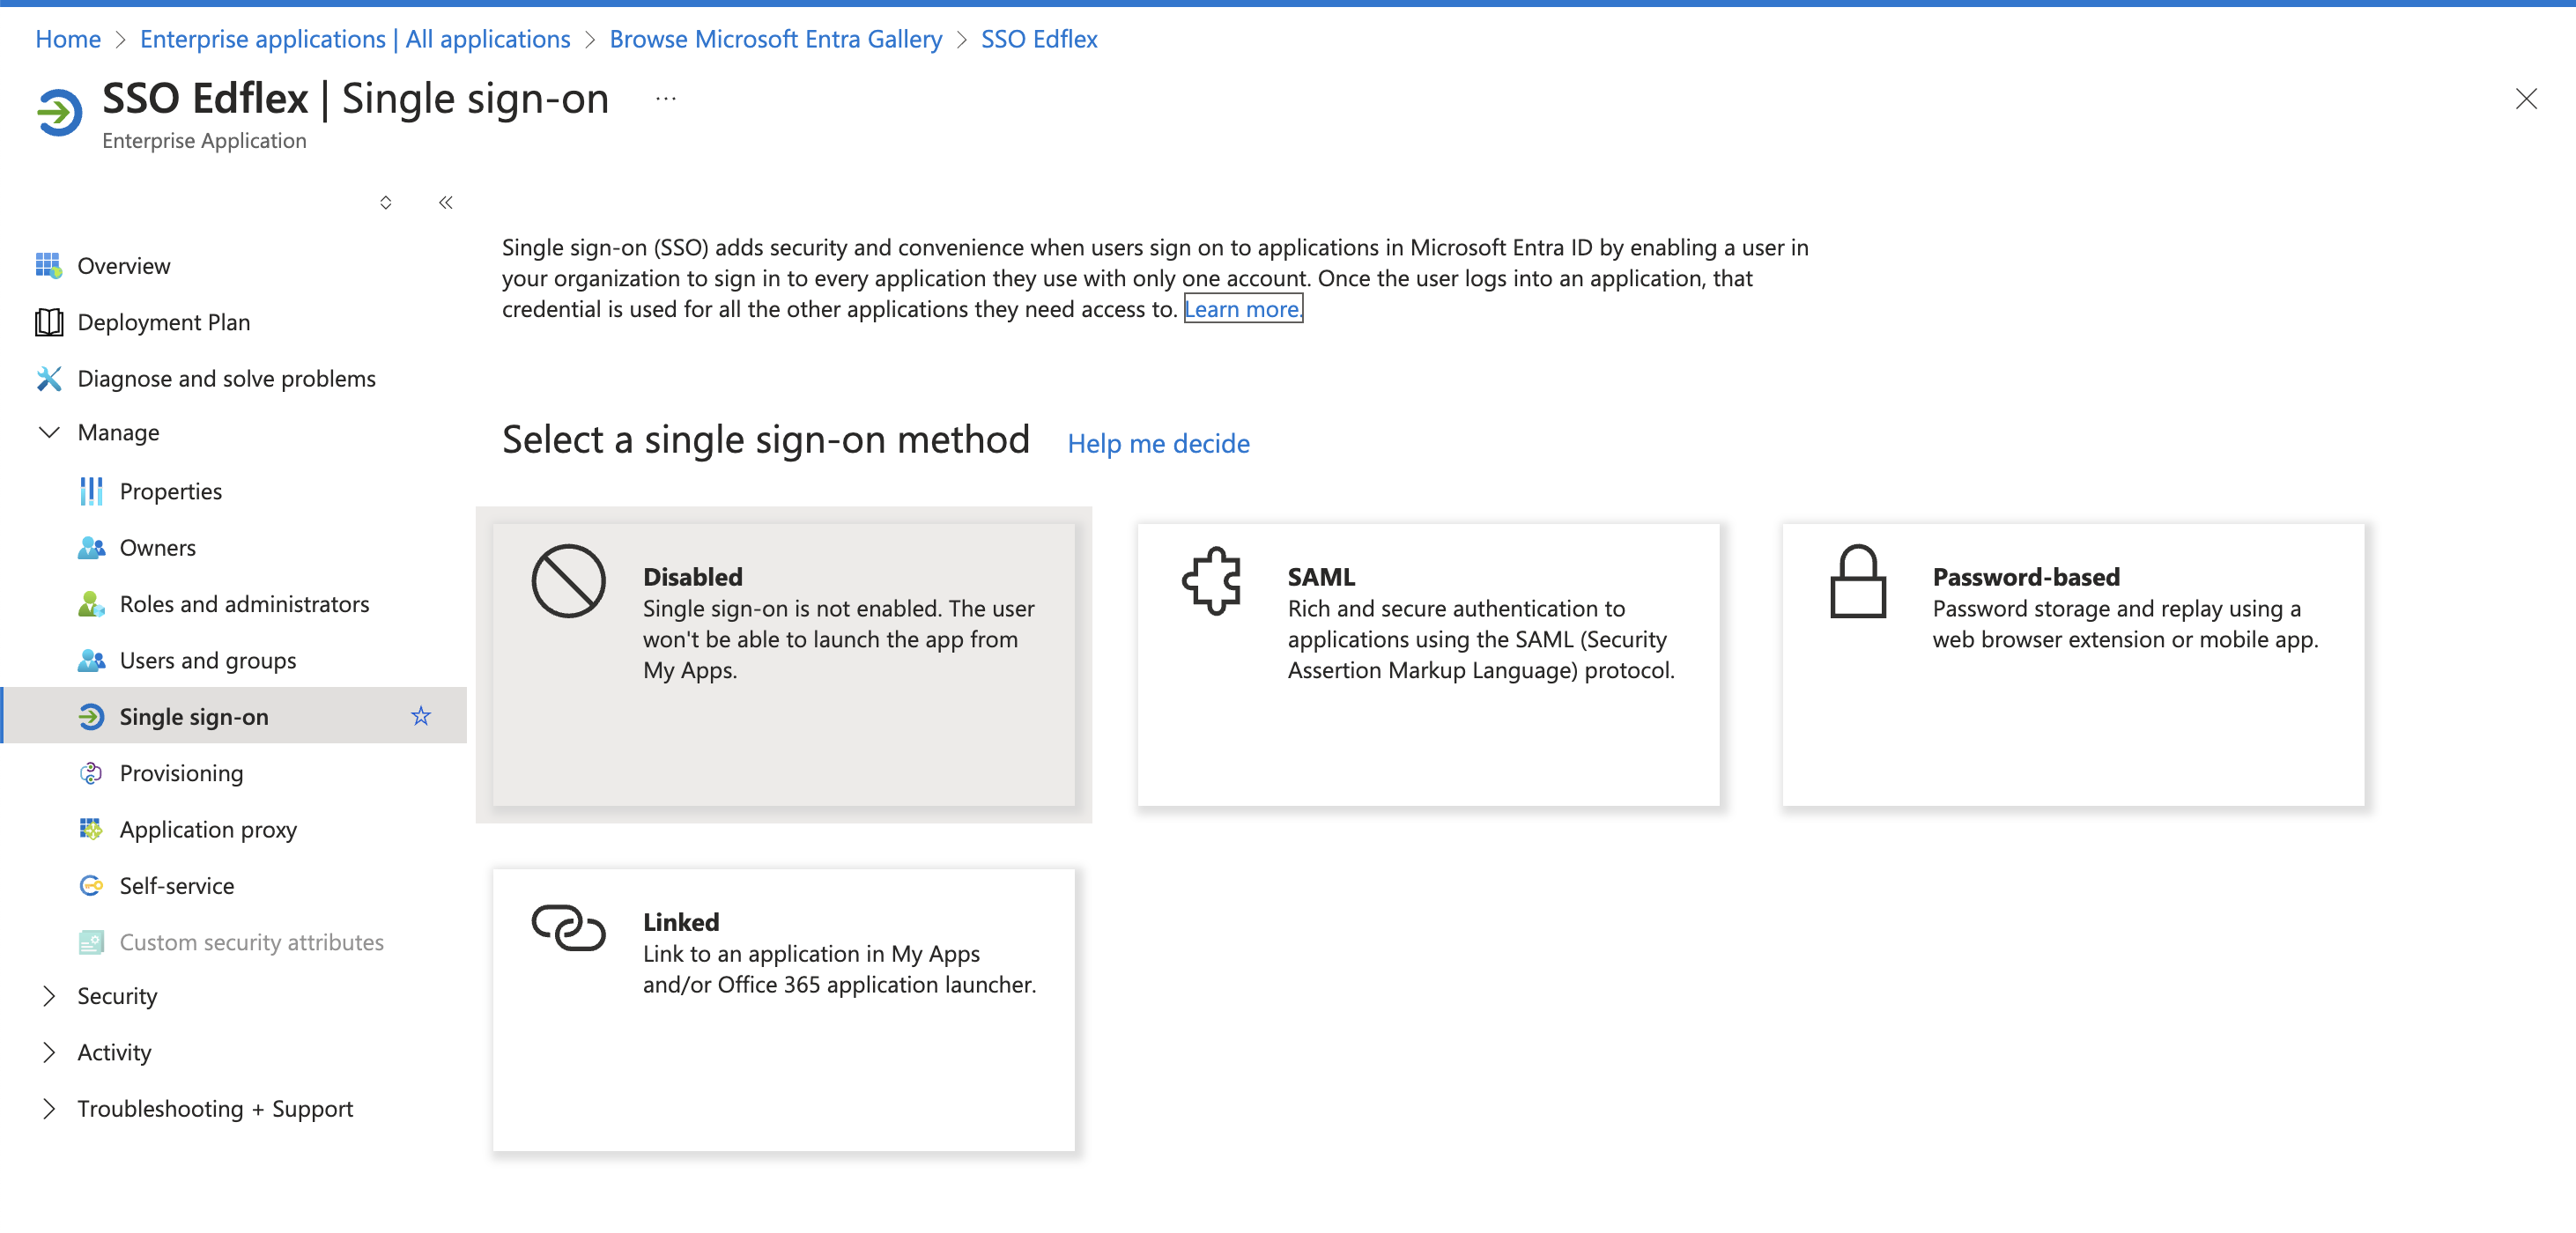Choose the Disabled sign-on method card
The height and width of the screenshot is (1233, 2576).
(784, 665)
